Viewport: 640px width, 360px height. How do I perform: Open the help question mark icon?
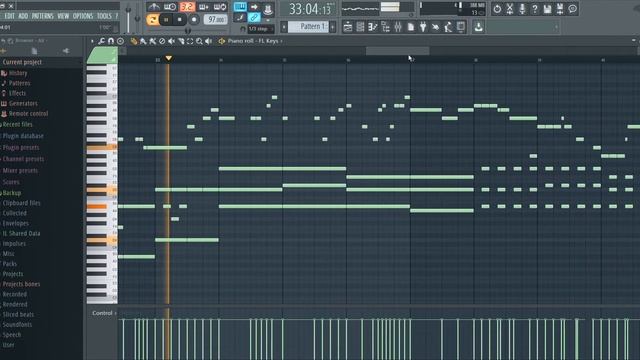click(535, 9)
